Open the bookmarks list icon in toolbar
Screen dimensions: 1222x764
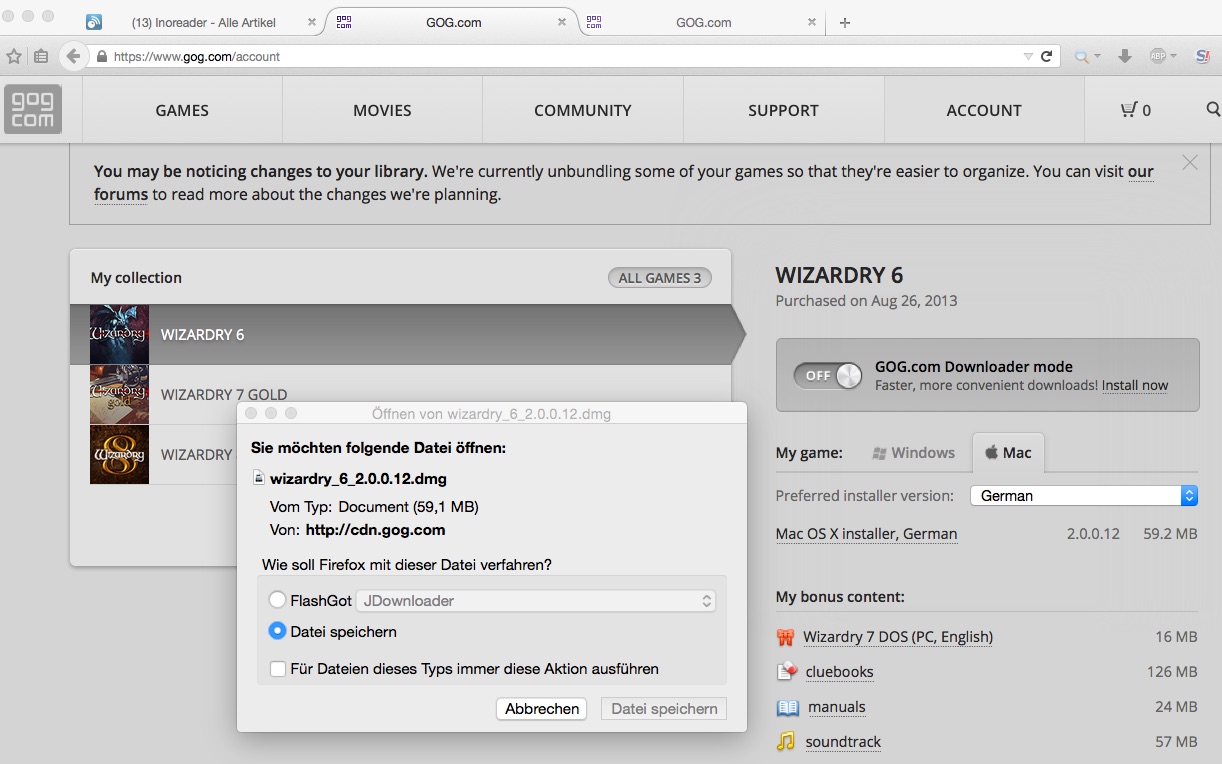coord(41,57)
